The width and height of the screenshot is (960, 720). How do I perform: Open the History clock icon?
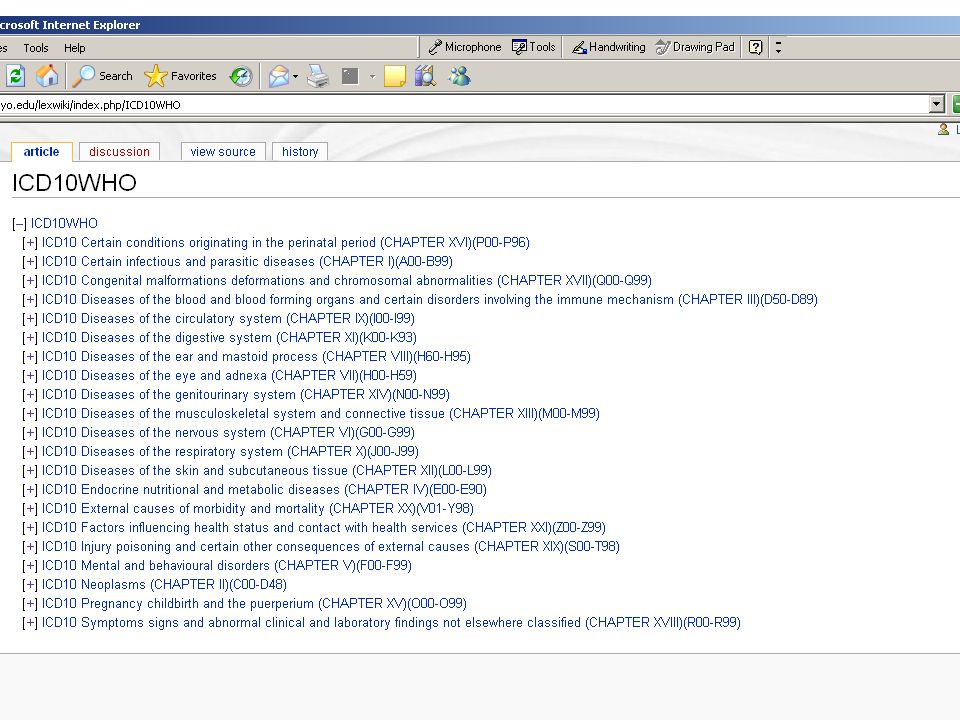241,76
